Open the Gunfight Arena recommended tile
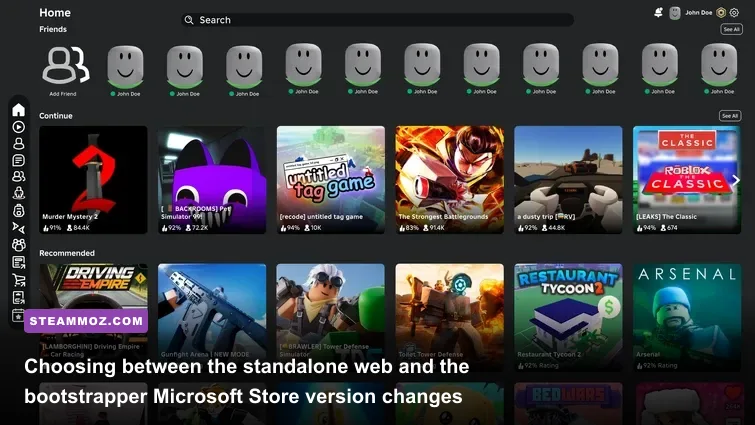The image size is (755, 425). 212,318
